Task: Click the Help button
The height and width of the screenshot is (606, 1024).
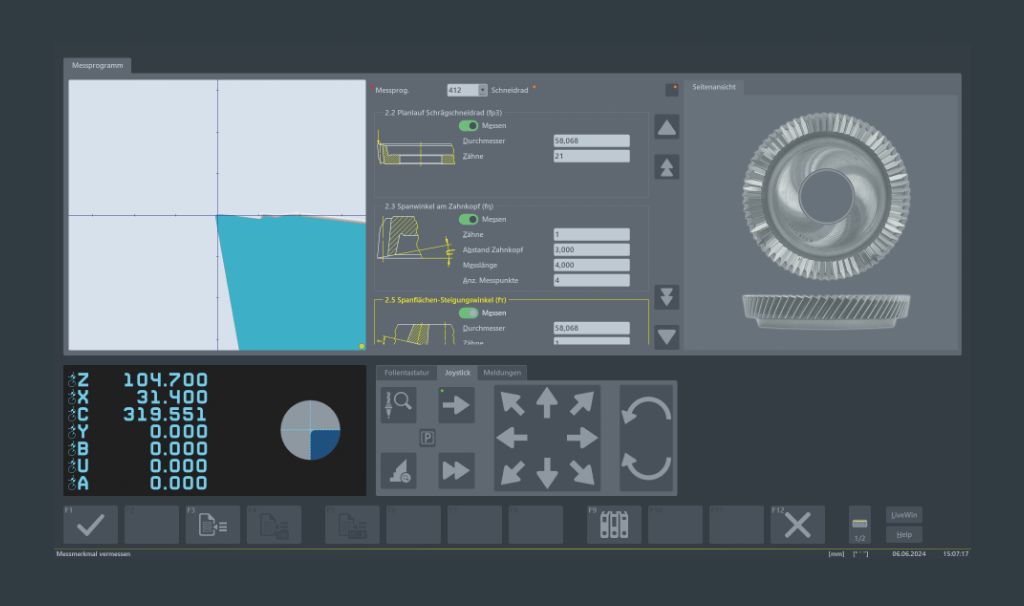Action: click(903, 535)
